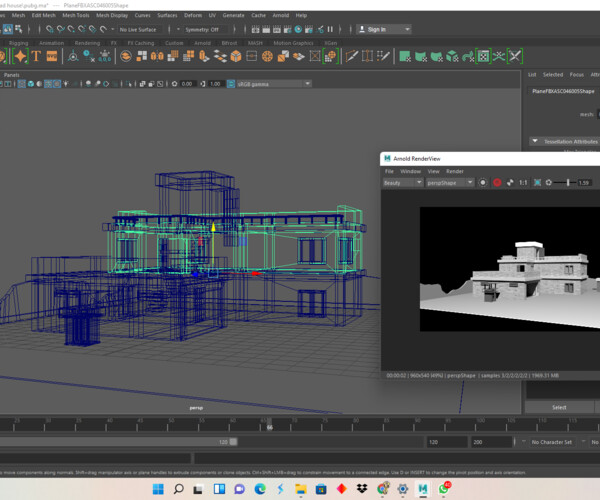Click the white circle snapshot icon in RenderView
This screenshot has height=500, width=600.
[x=483, y=183]
